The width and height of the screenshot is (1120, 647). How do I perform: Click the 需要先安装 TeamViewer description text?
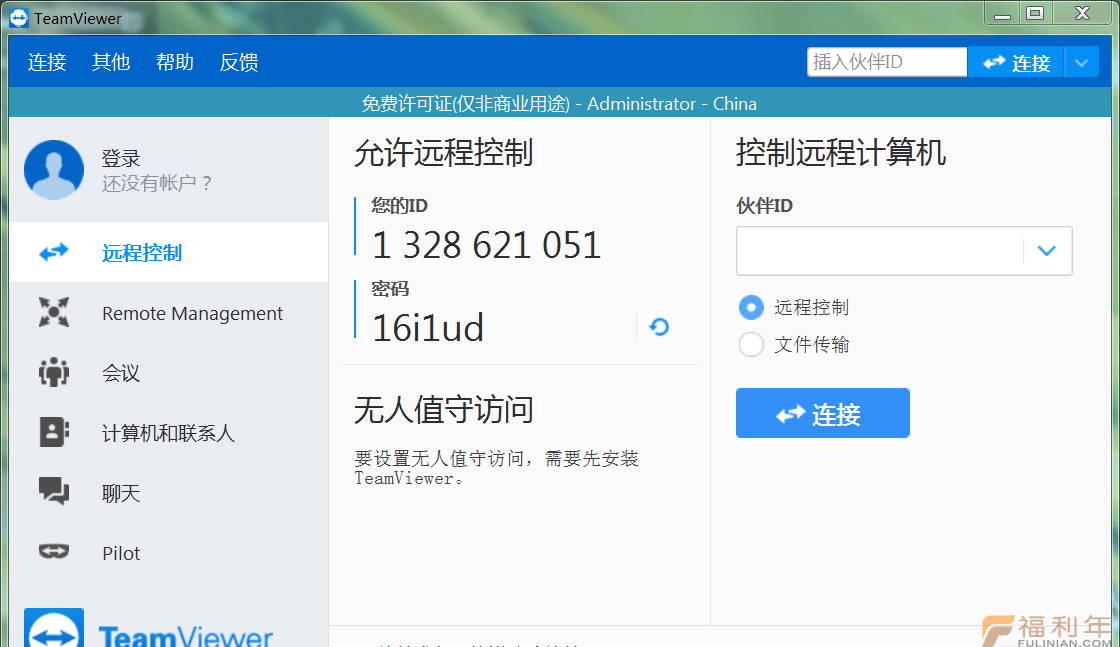click(496, 468)
